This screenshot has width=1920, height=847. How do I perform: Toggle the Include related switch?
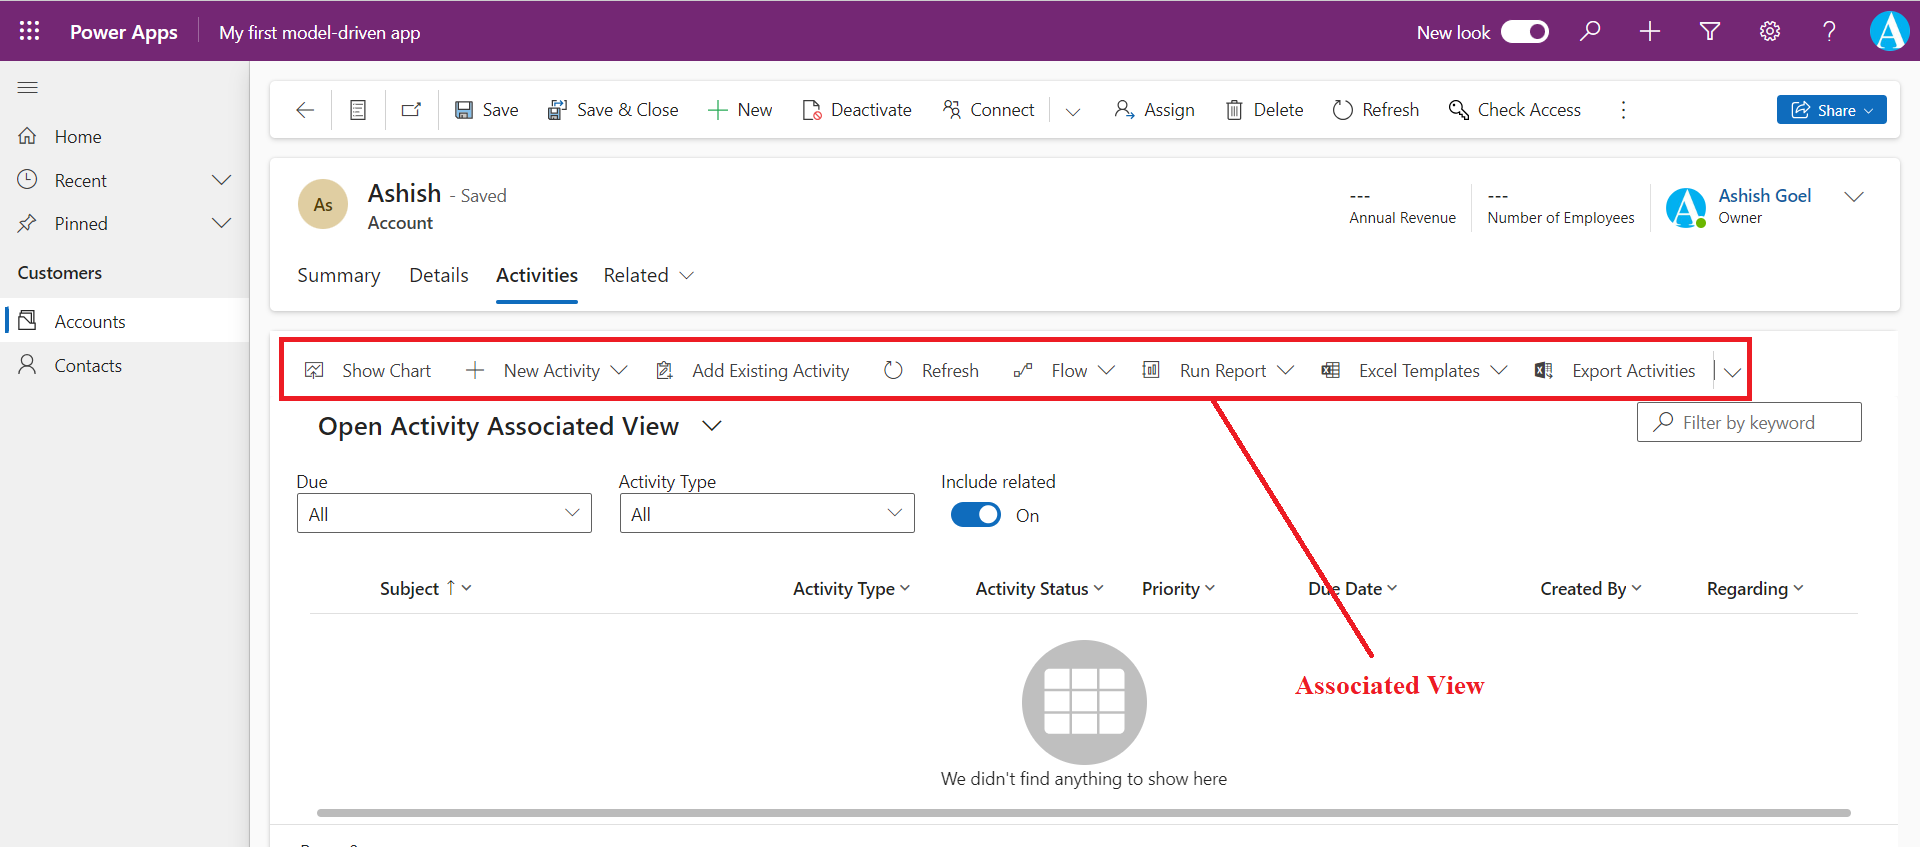(975, 515)
